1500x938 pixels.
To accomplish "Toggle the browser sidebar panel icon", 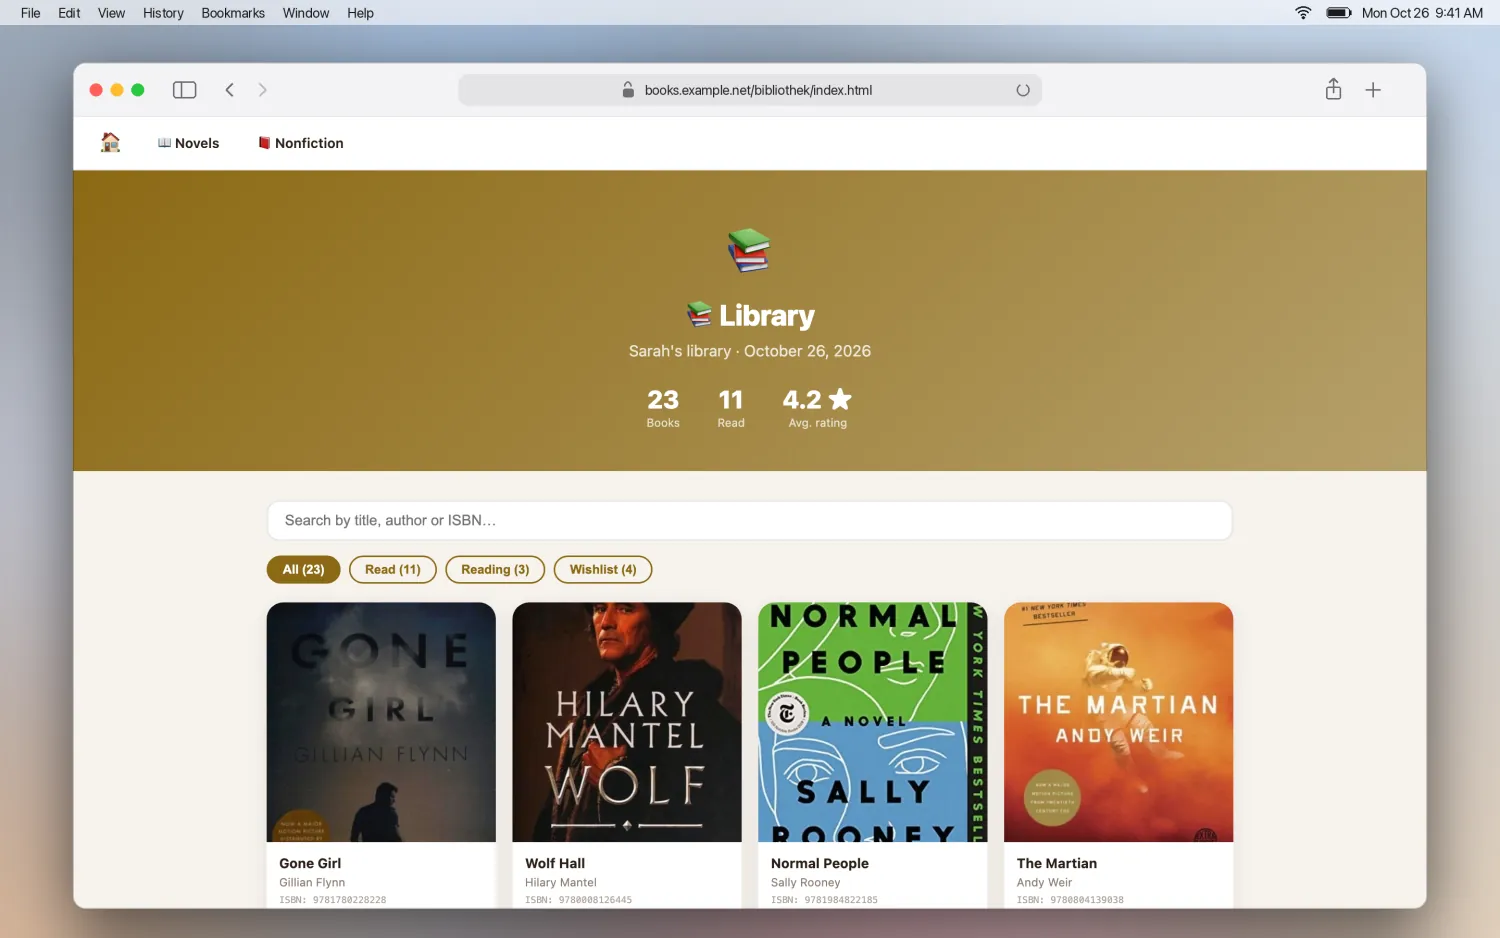I will coord(184,90).
